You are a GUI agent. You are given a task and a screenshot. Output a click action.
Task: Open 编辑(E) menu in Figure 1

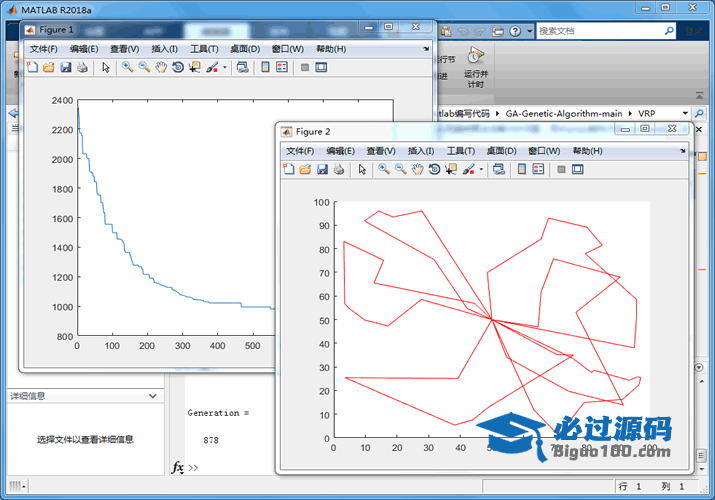pyautogui.click(x=84, y=49)
